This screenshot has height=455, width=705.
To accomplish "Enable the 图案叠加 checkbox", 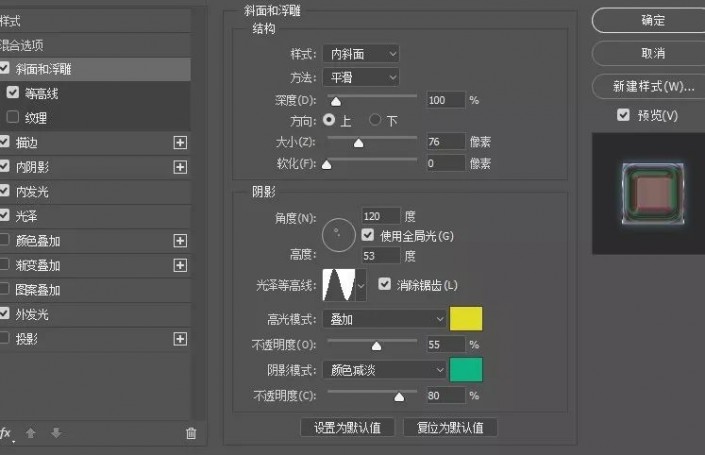I will 4,289.
